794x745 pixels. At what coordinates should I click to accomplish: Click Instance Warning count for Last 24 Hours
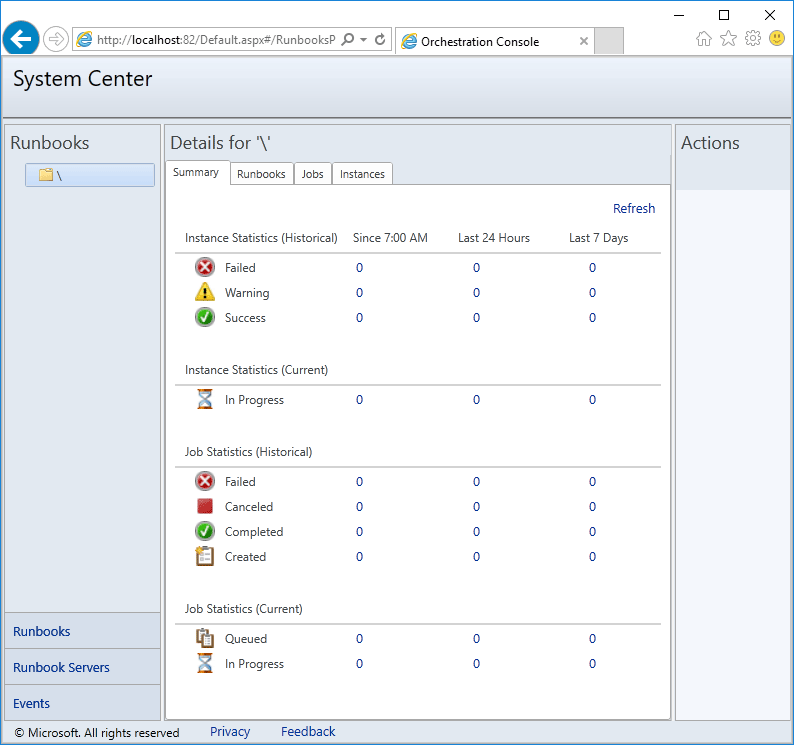tap(476, 292)
